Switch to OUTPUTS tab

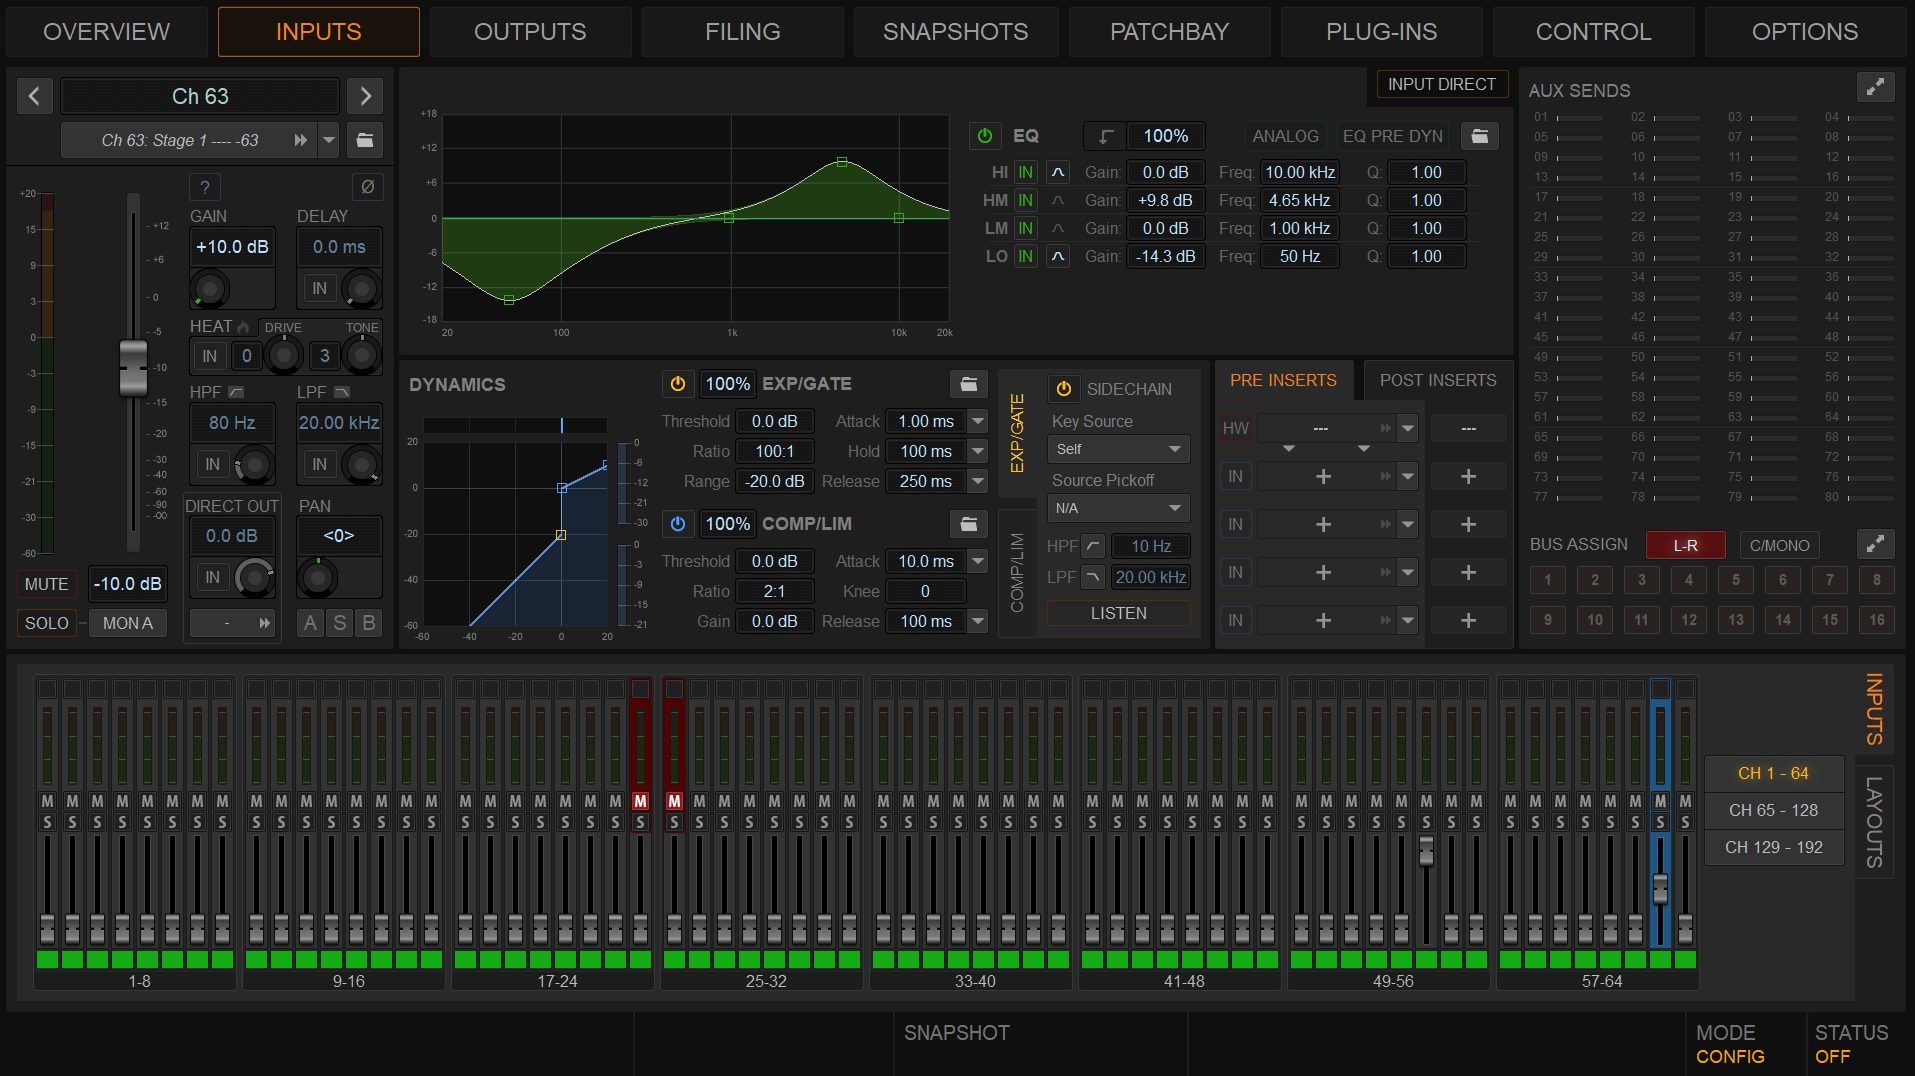click(x=530, y=32)
